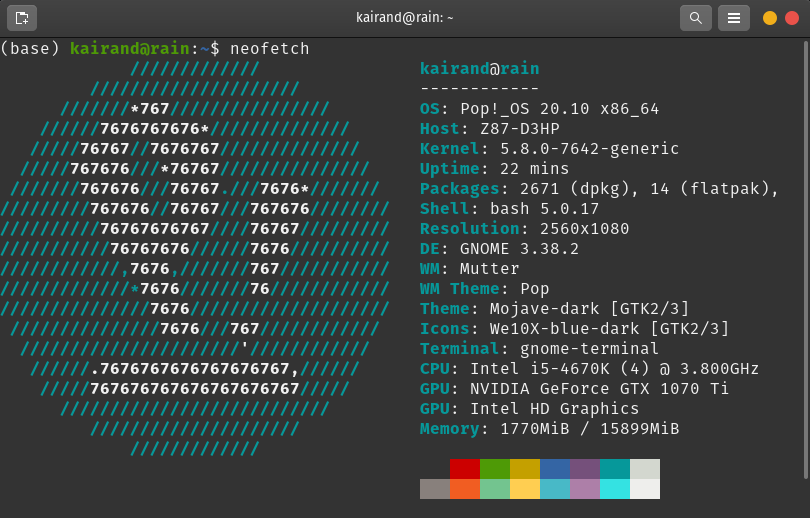Open the hamburger menu in header bar
Image resolution: width=810 pixels, height=518 pixels.
pos(734,17)
